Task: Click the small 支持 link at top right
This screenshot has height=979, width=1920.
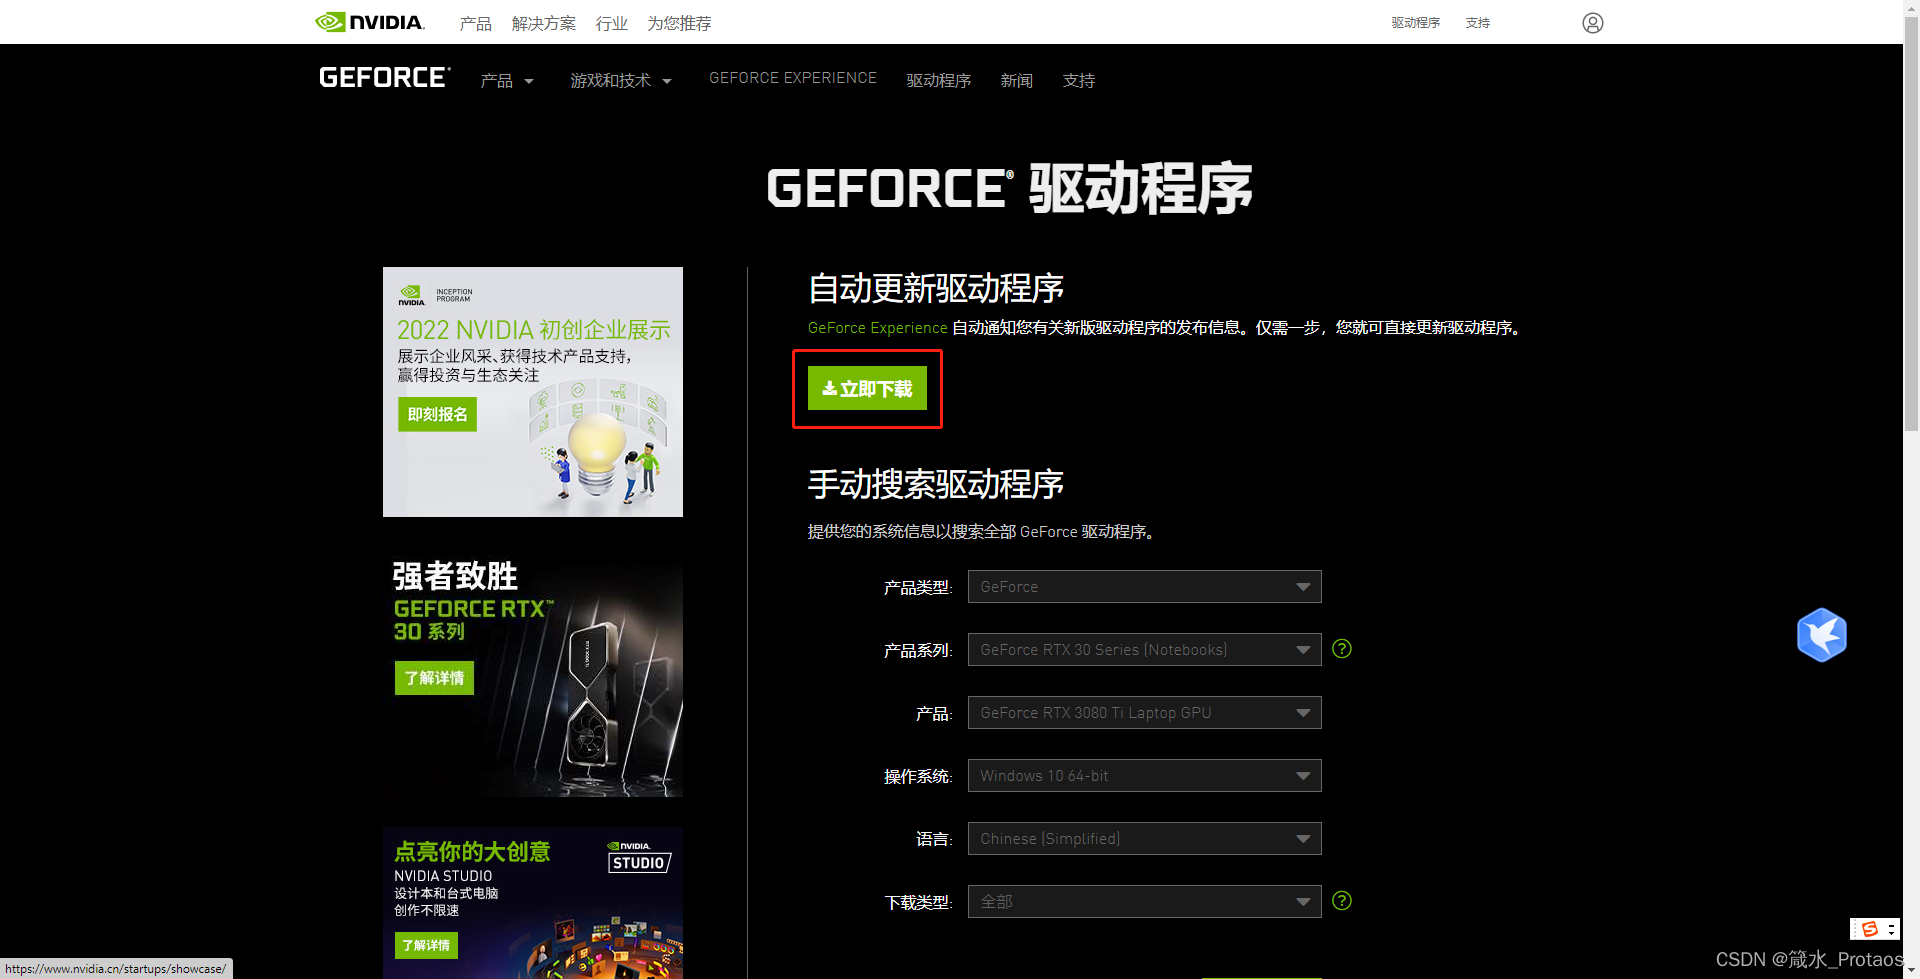Action: point(1478,23)
